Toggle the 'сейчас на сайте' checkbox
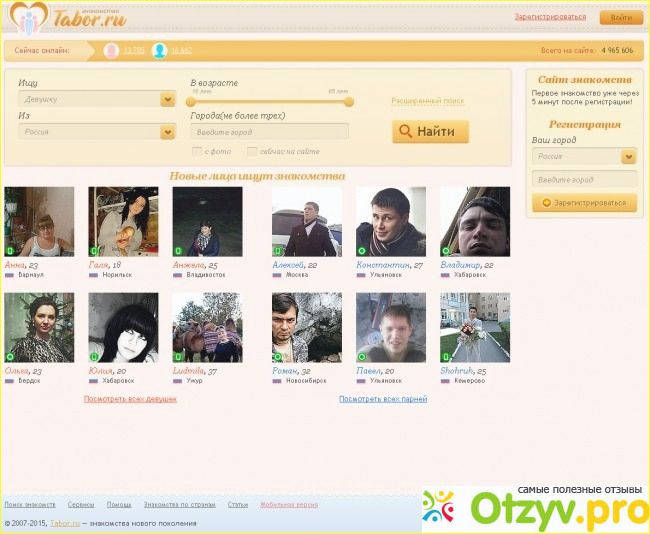Screen dimensions: 650x534 [x=252, y=151]
